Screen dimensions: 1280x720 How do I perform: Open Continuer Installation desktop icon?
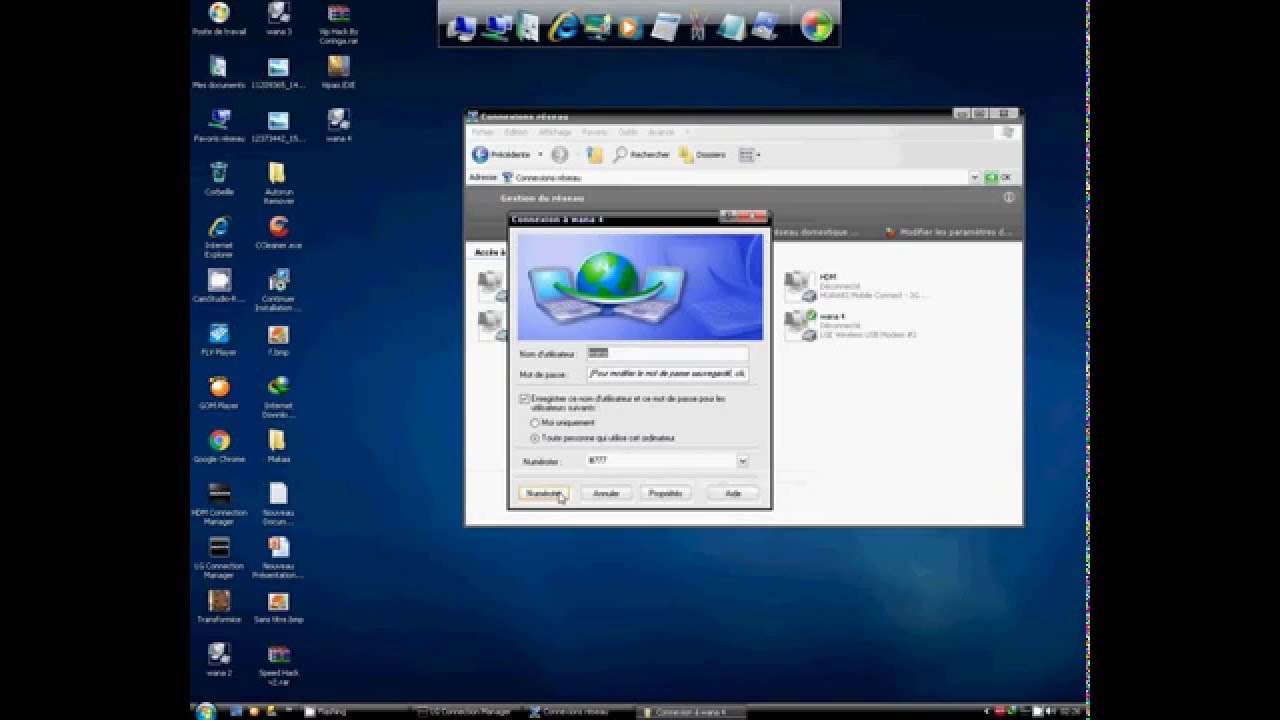point(279,291)
